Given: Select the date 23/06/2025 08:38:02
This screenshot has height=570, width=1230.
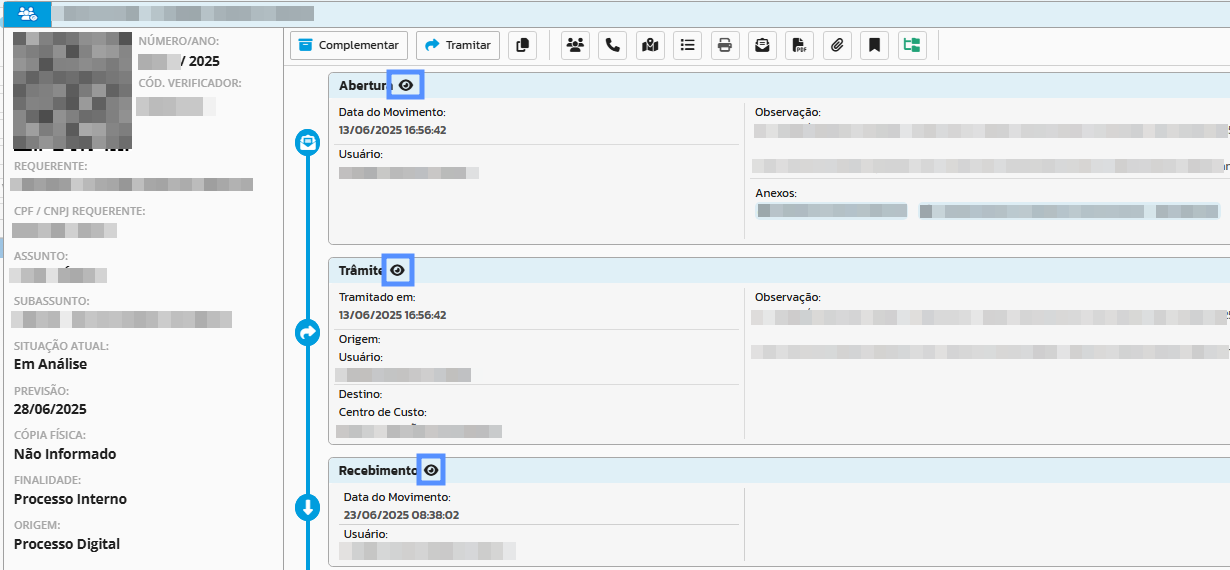Looking at the screenshot, I should point(401,515).
